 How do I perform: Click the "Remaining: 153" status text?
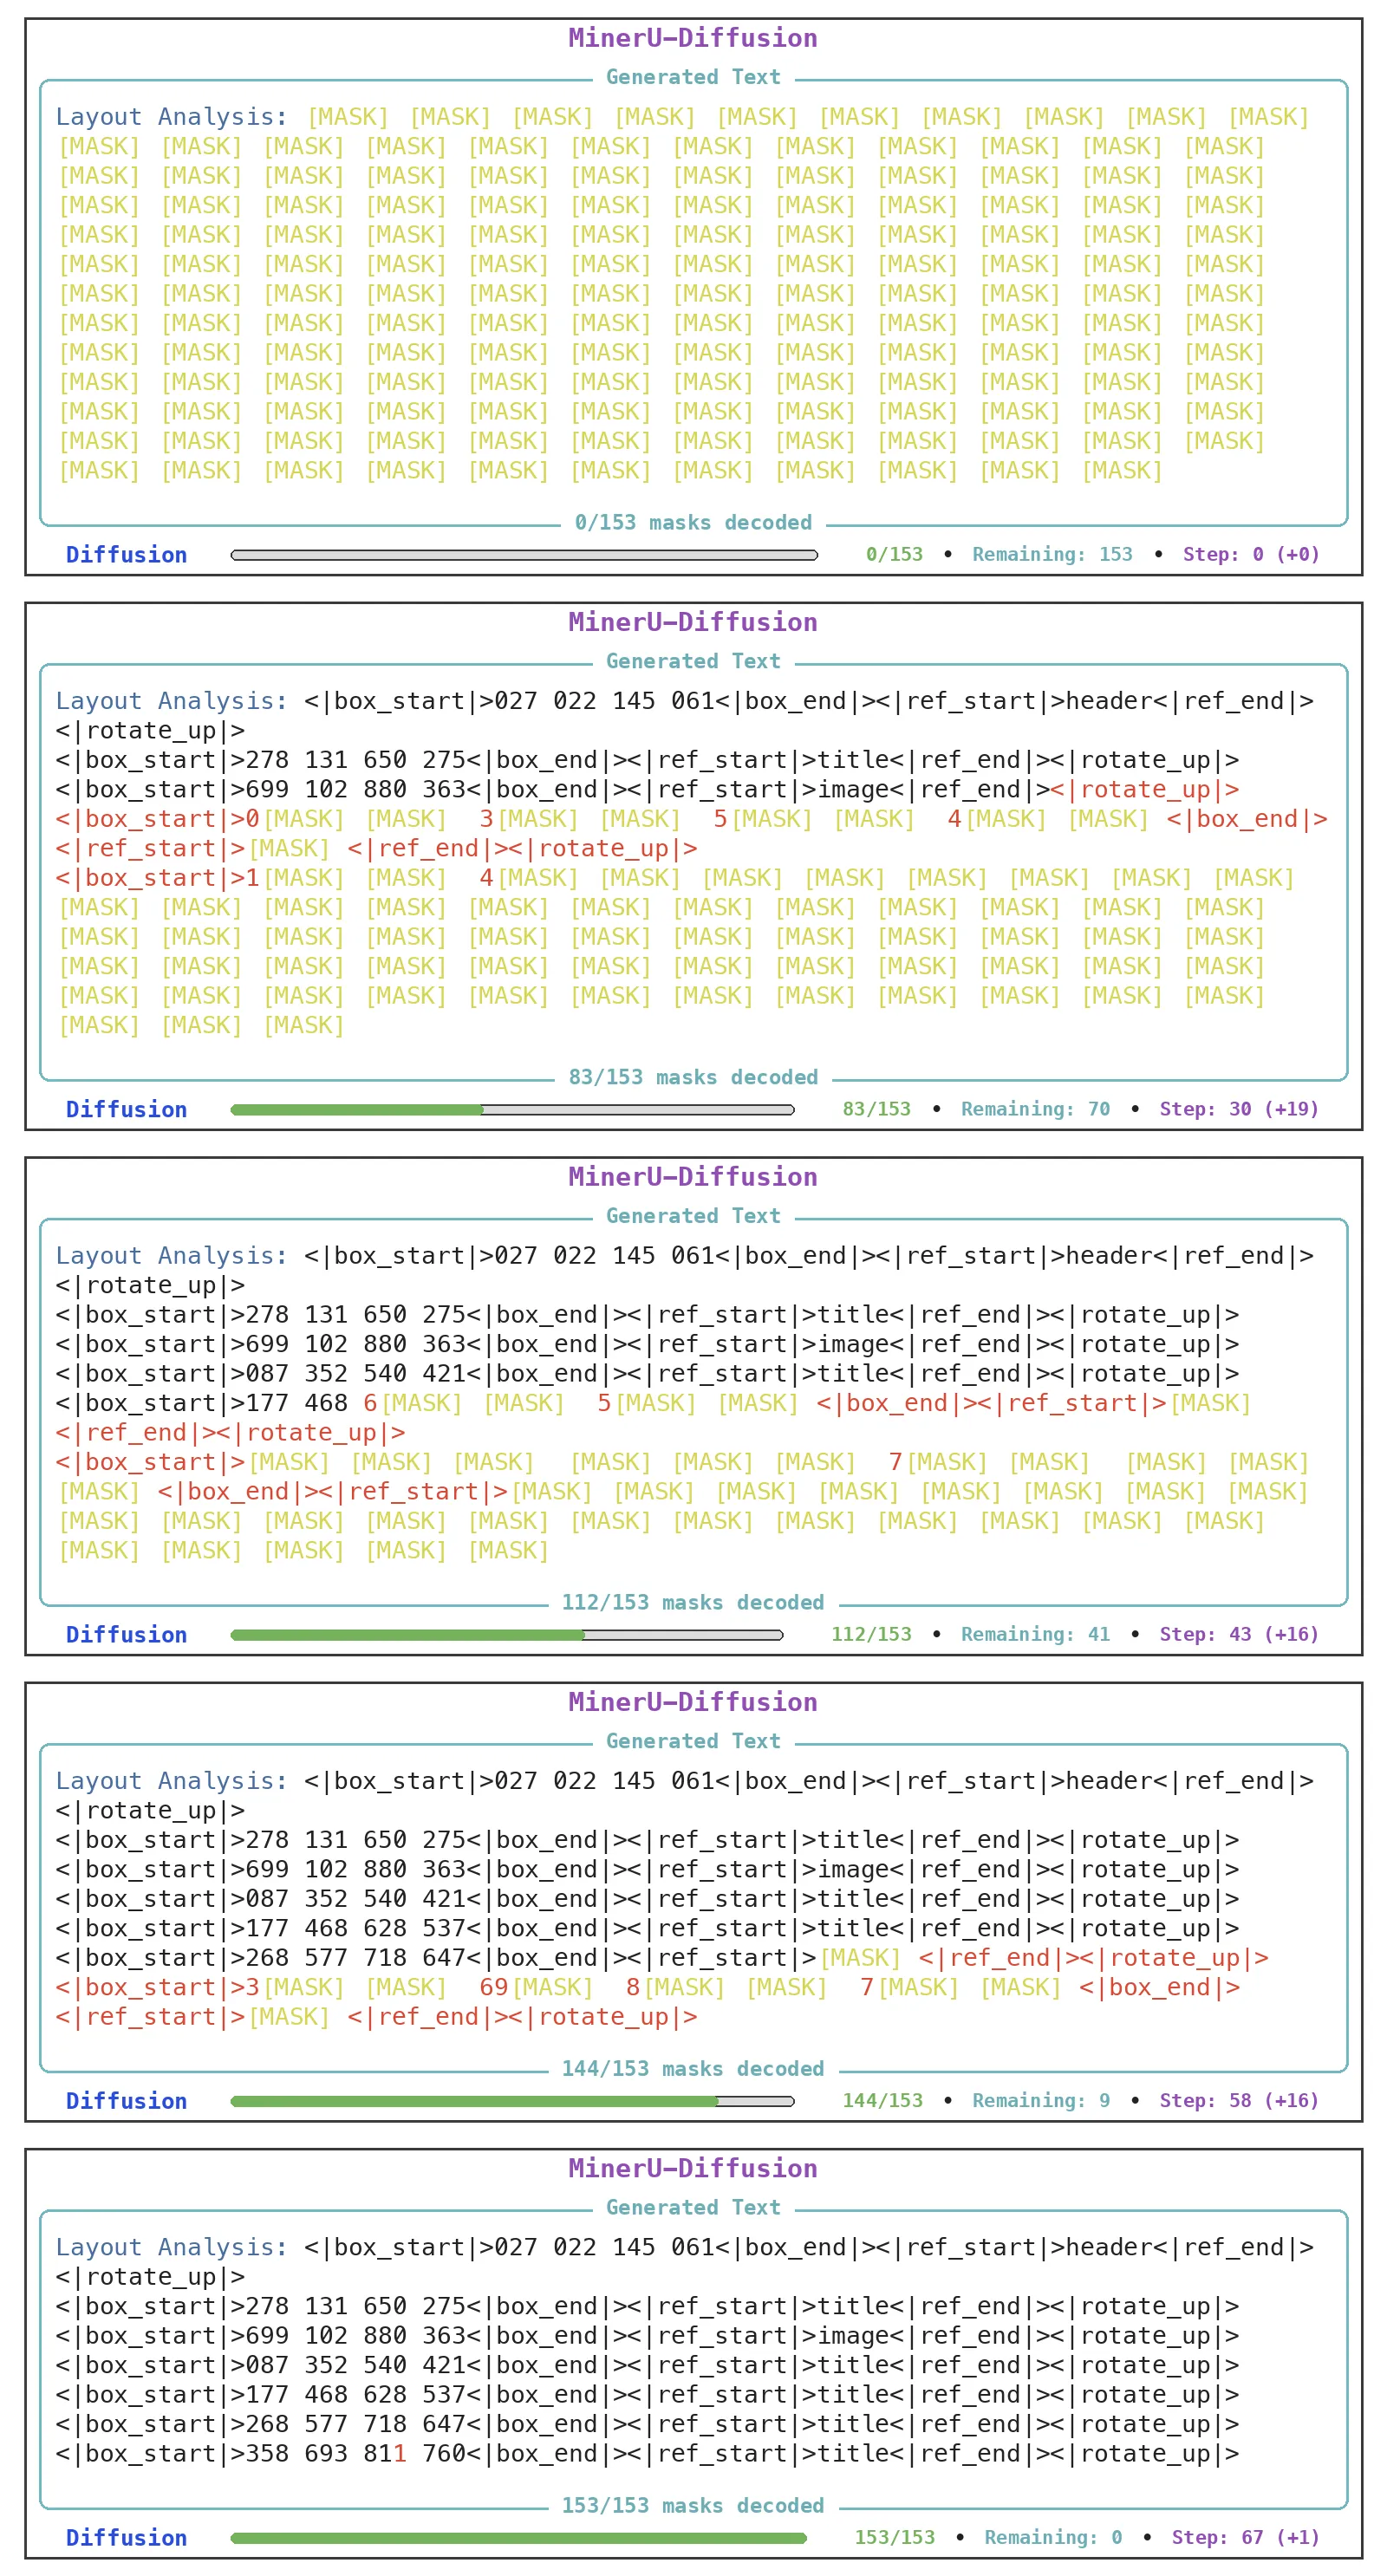point(1052,554)
